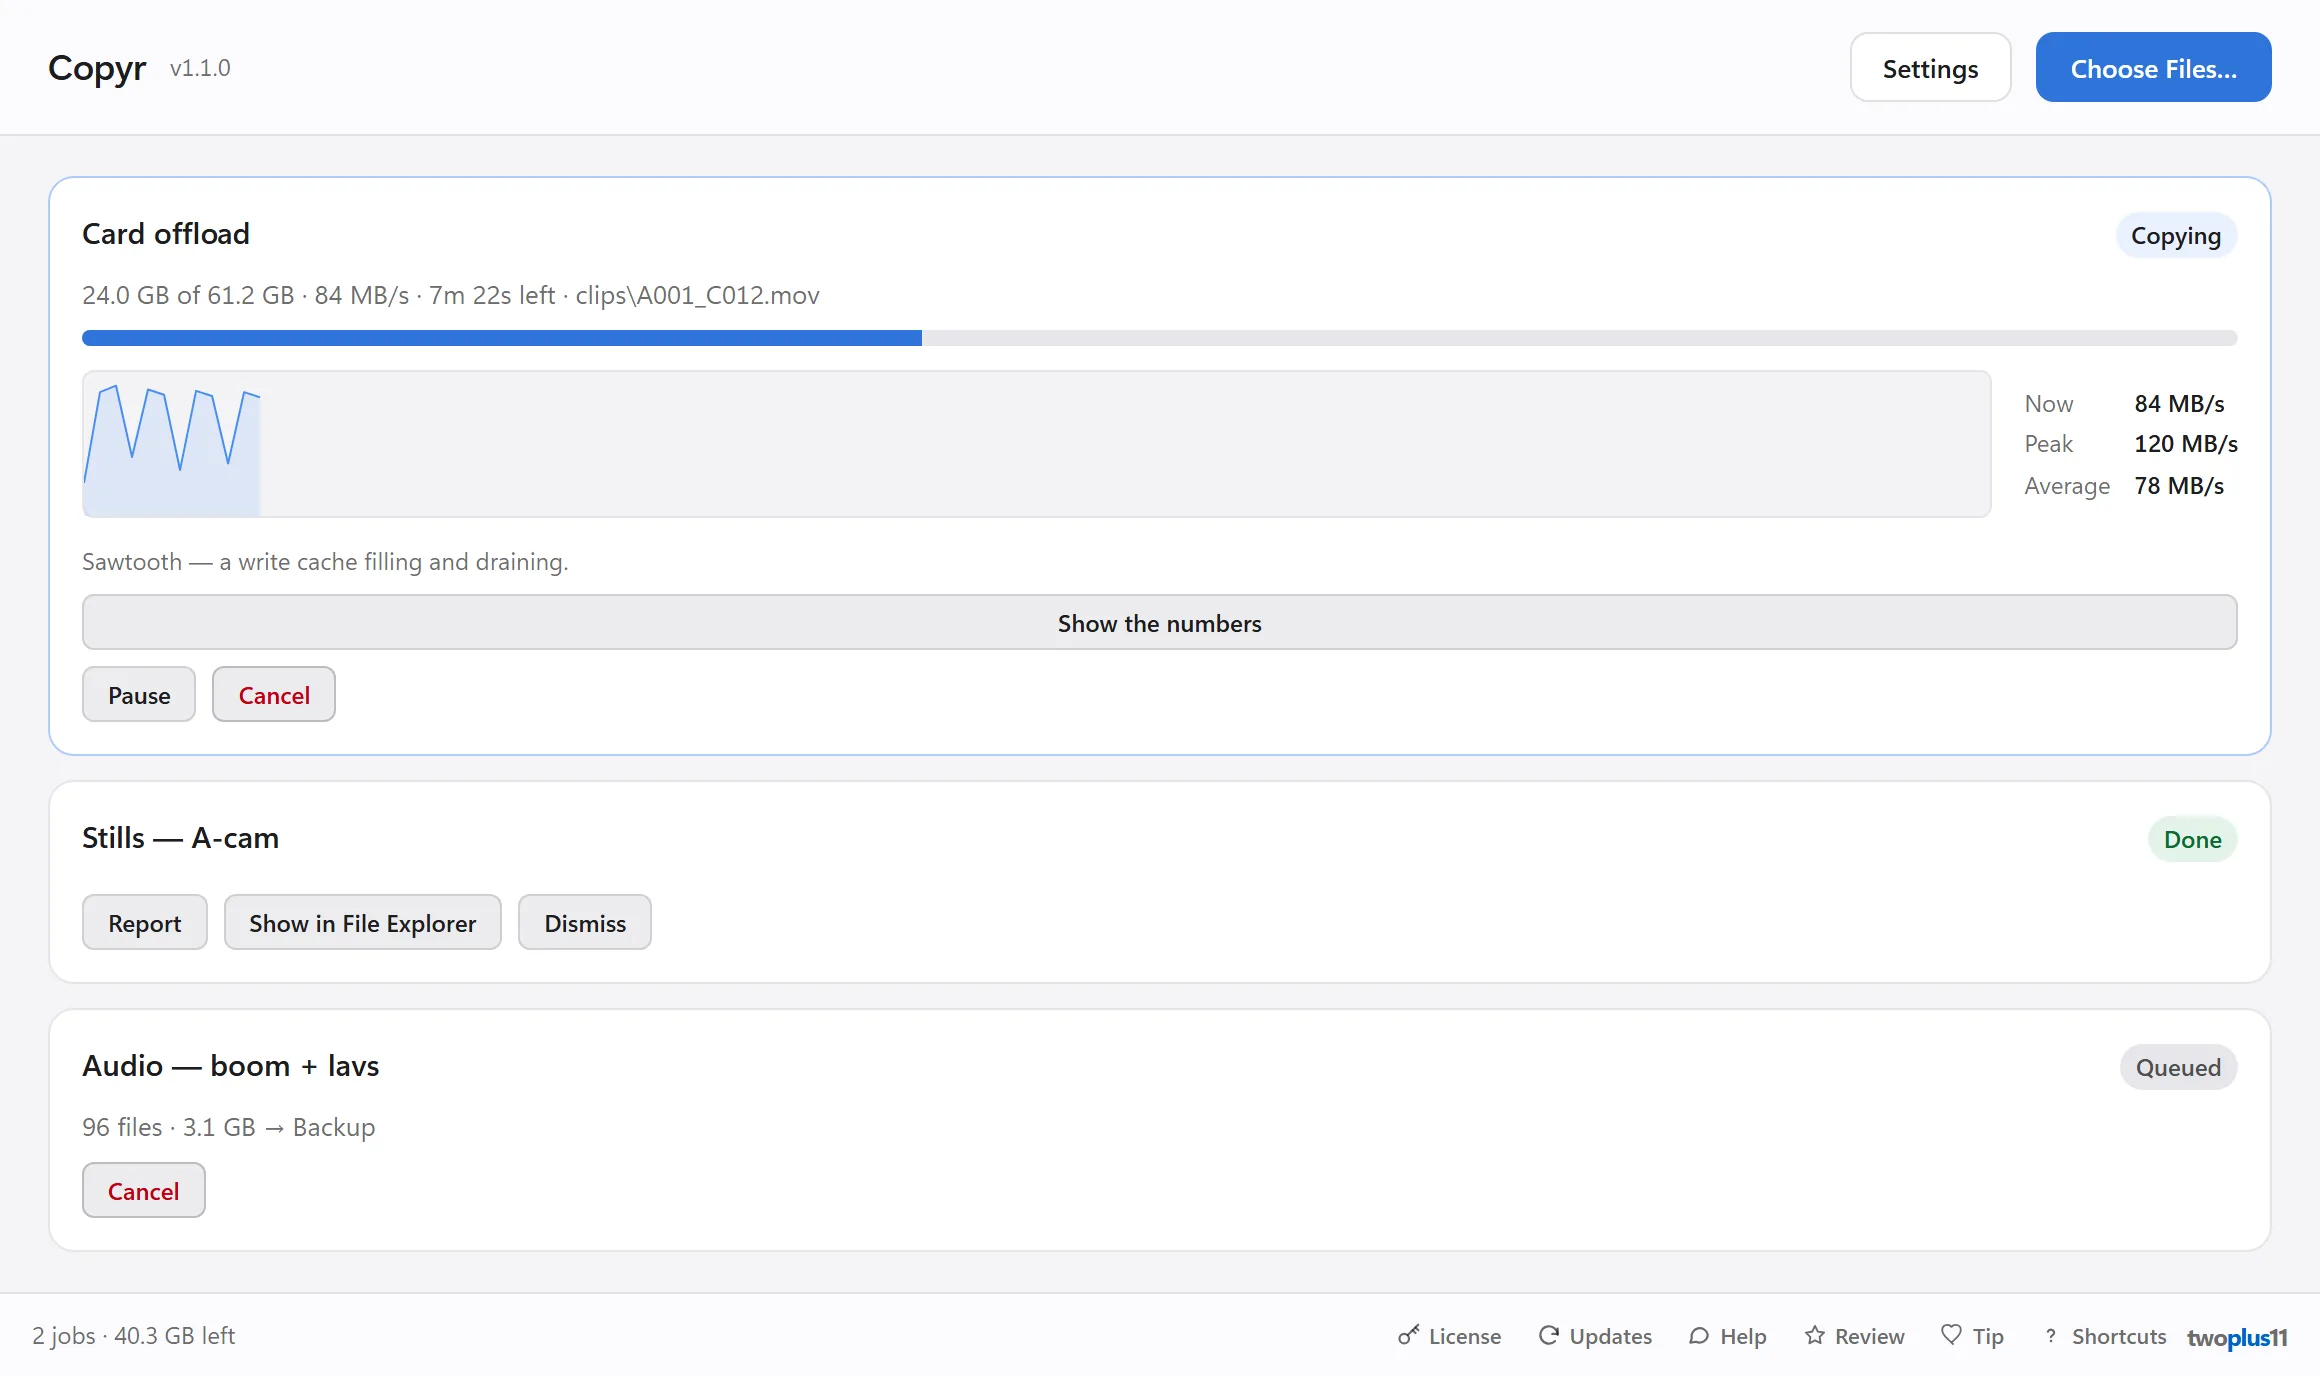Click the Done status badge

coord(2192,839)
